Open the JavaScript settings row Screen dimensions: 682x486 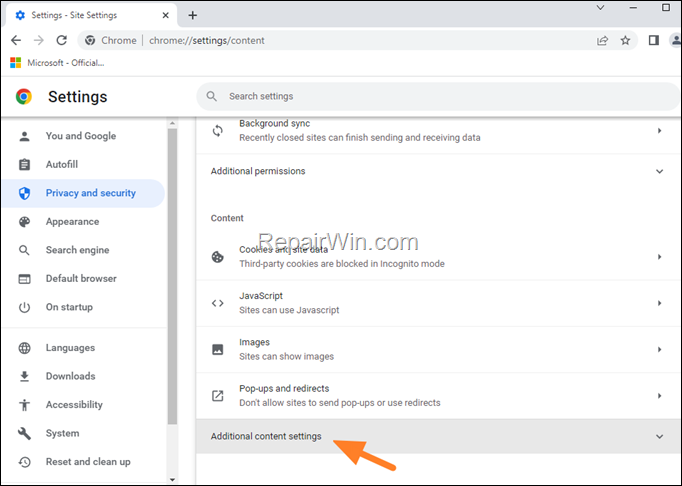point(438,303)
